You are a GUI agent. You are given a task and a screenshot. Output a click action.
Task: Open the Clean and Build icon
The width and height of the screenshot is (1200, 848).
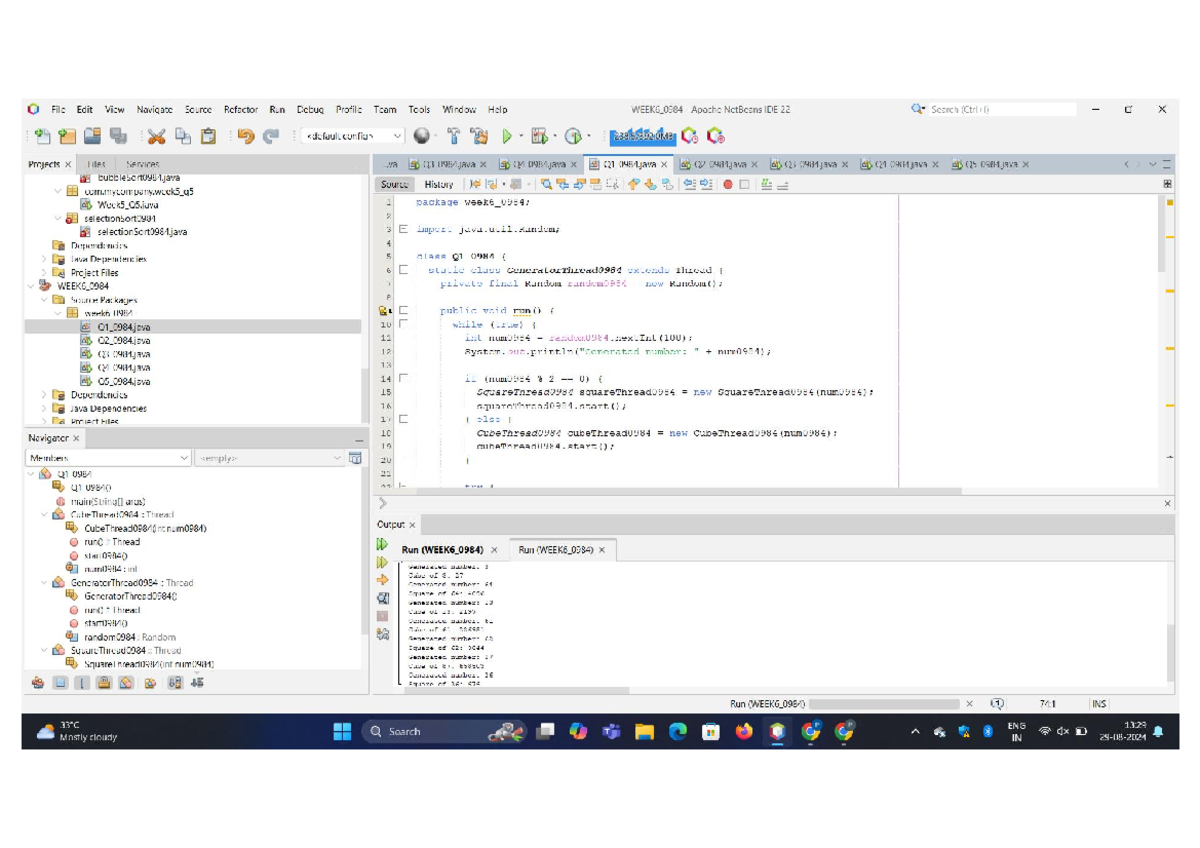click(481, 136)
